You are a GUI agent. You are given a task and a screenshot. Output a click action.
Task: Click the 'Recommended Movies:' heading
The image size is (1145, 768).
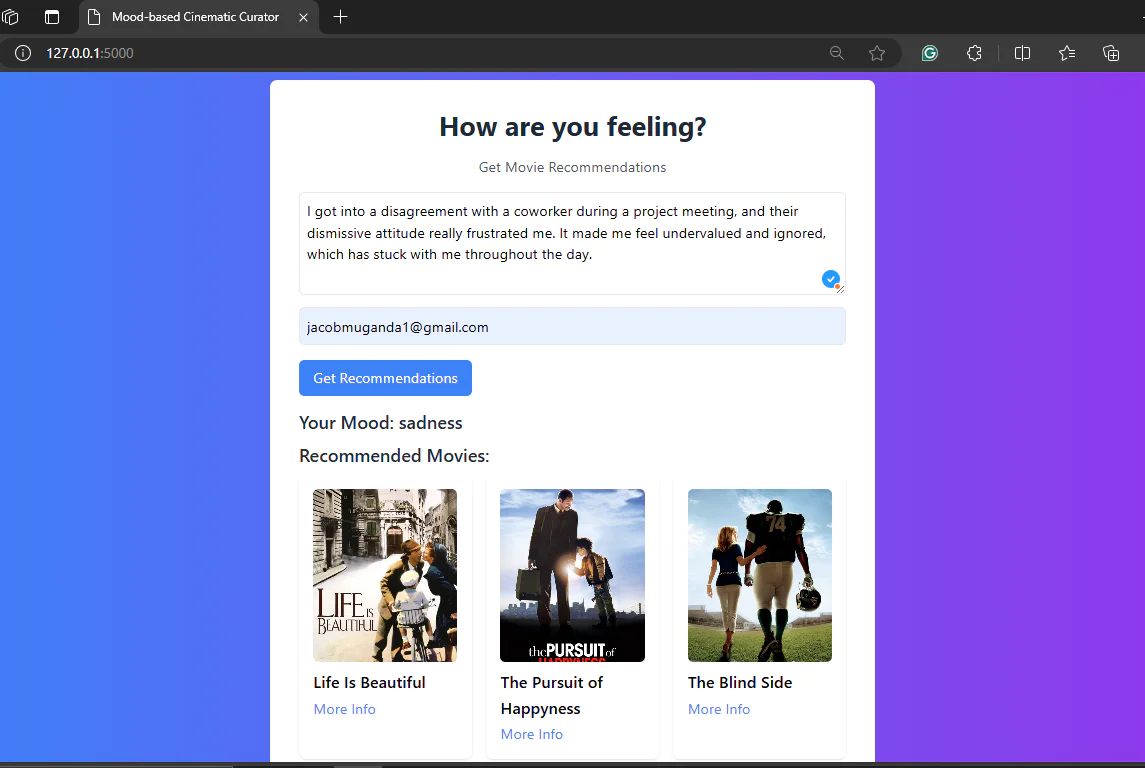(394, 456)
